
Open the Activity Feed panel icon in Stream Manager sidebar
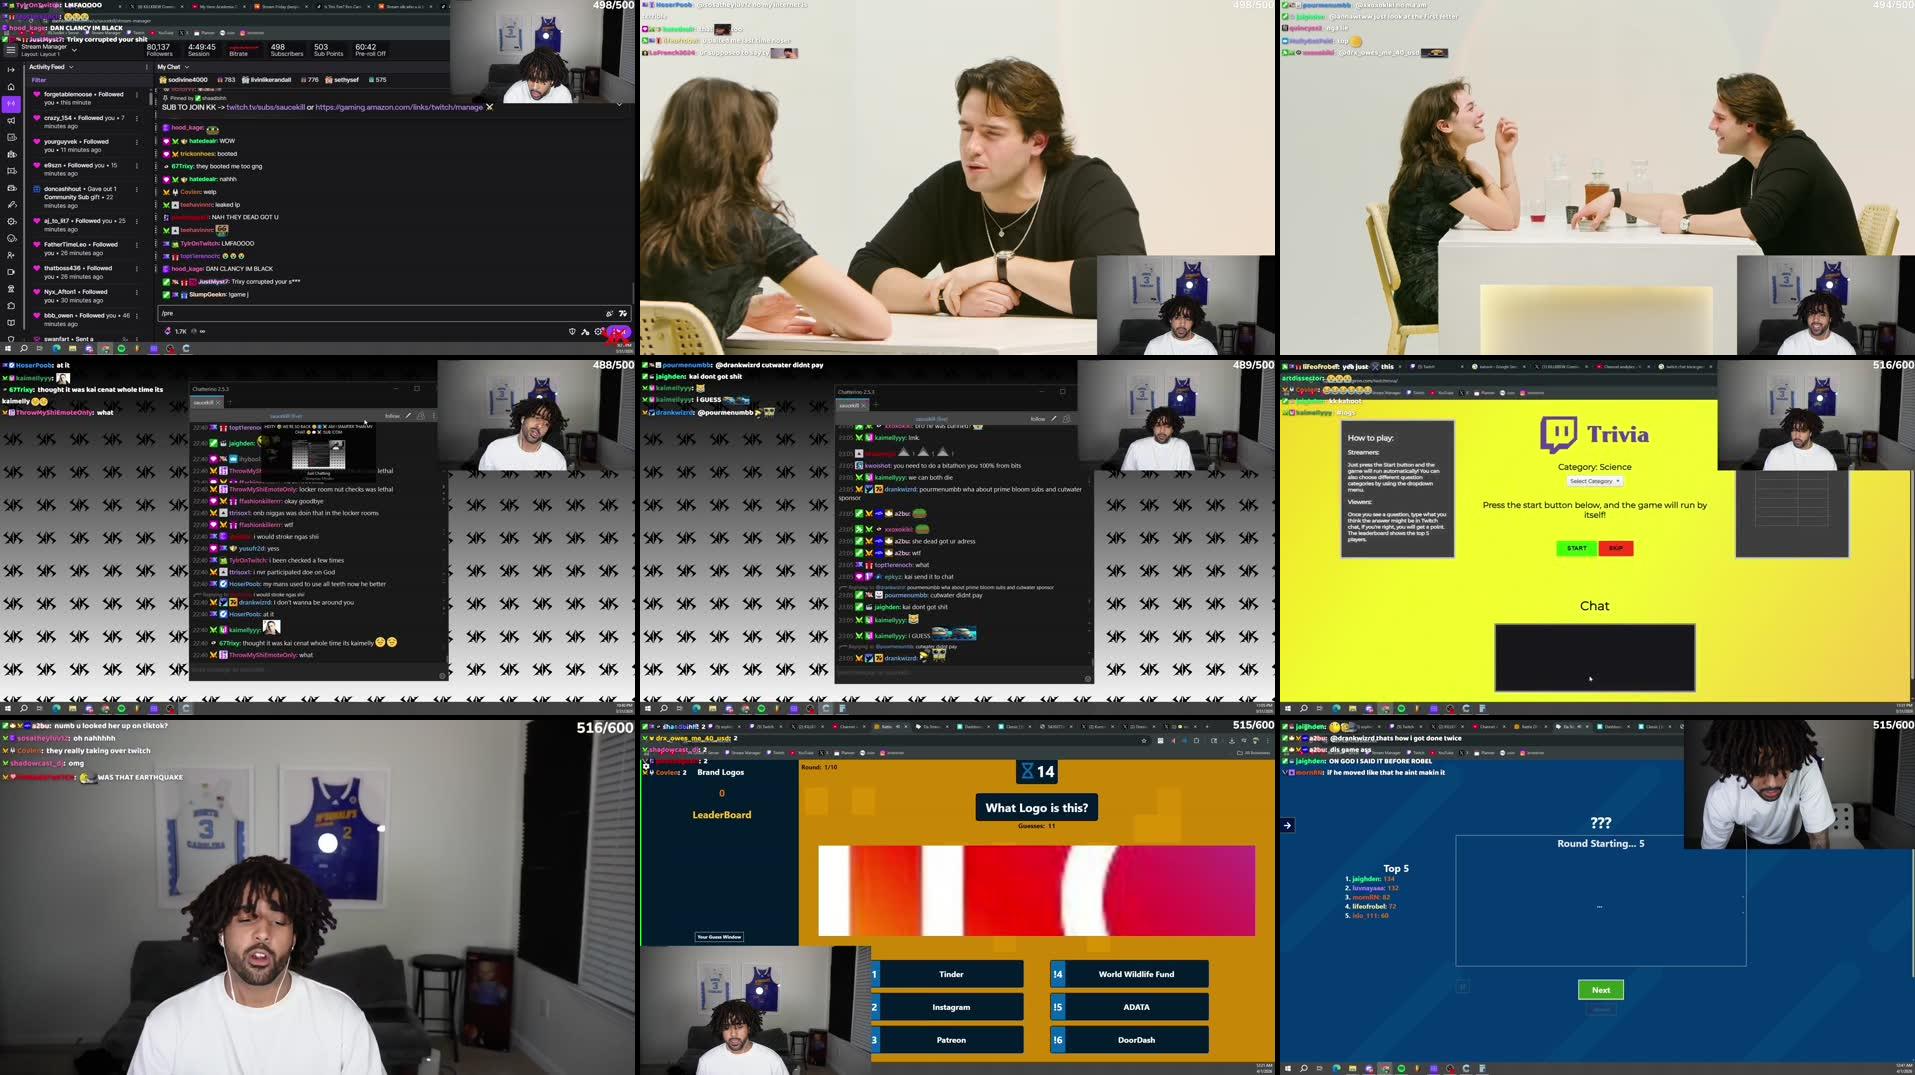click(11, 103)
